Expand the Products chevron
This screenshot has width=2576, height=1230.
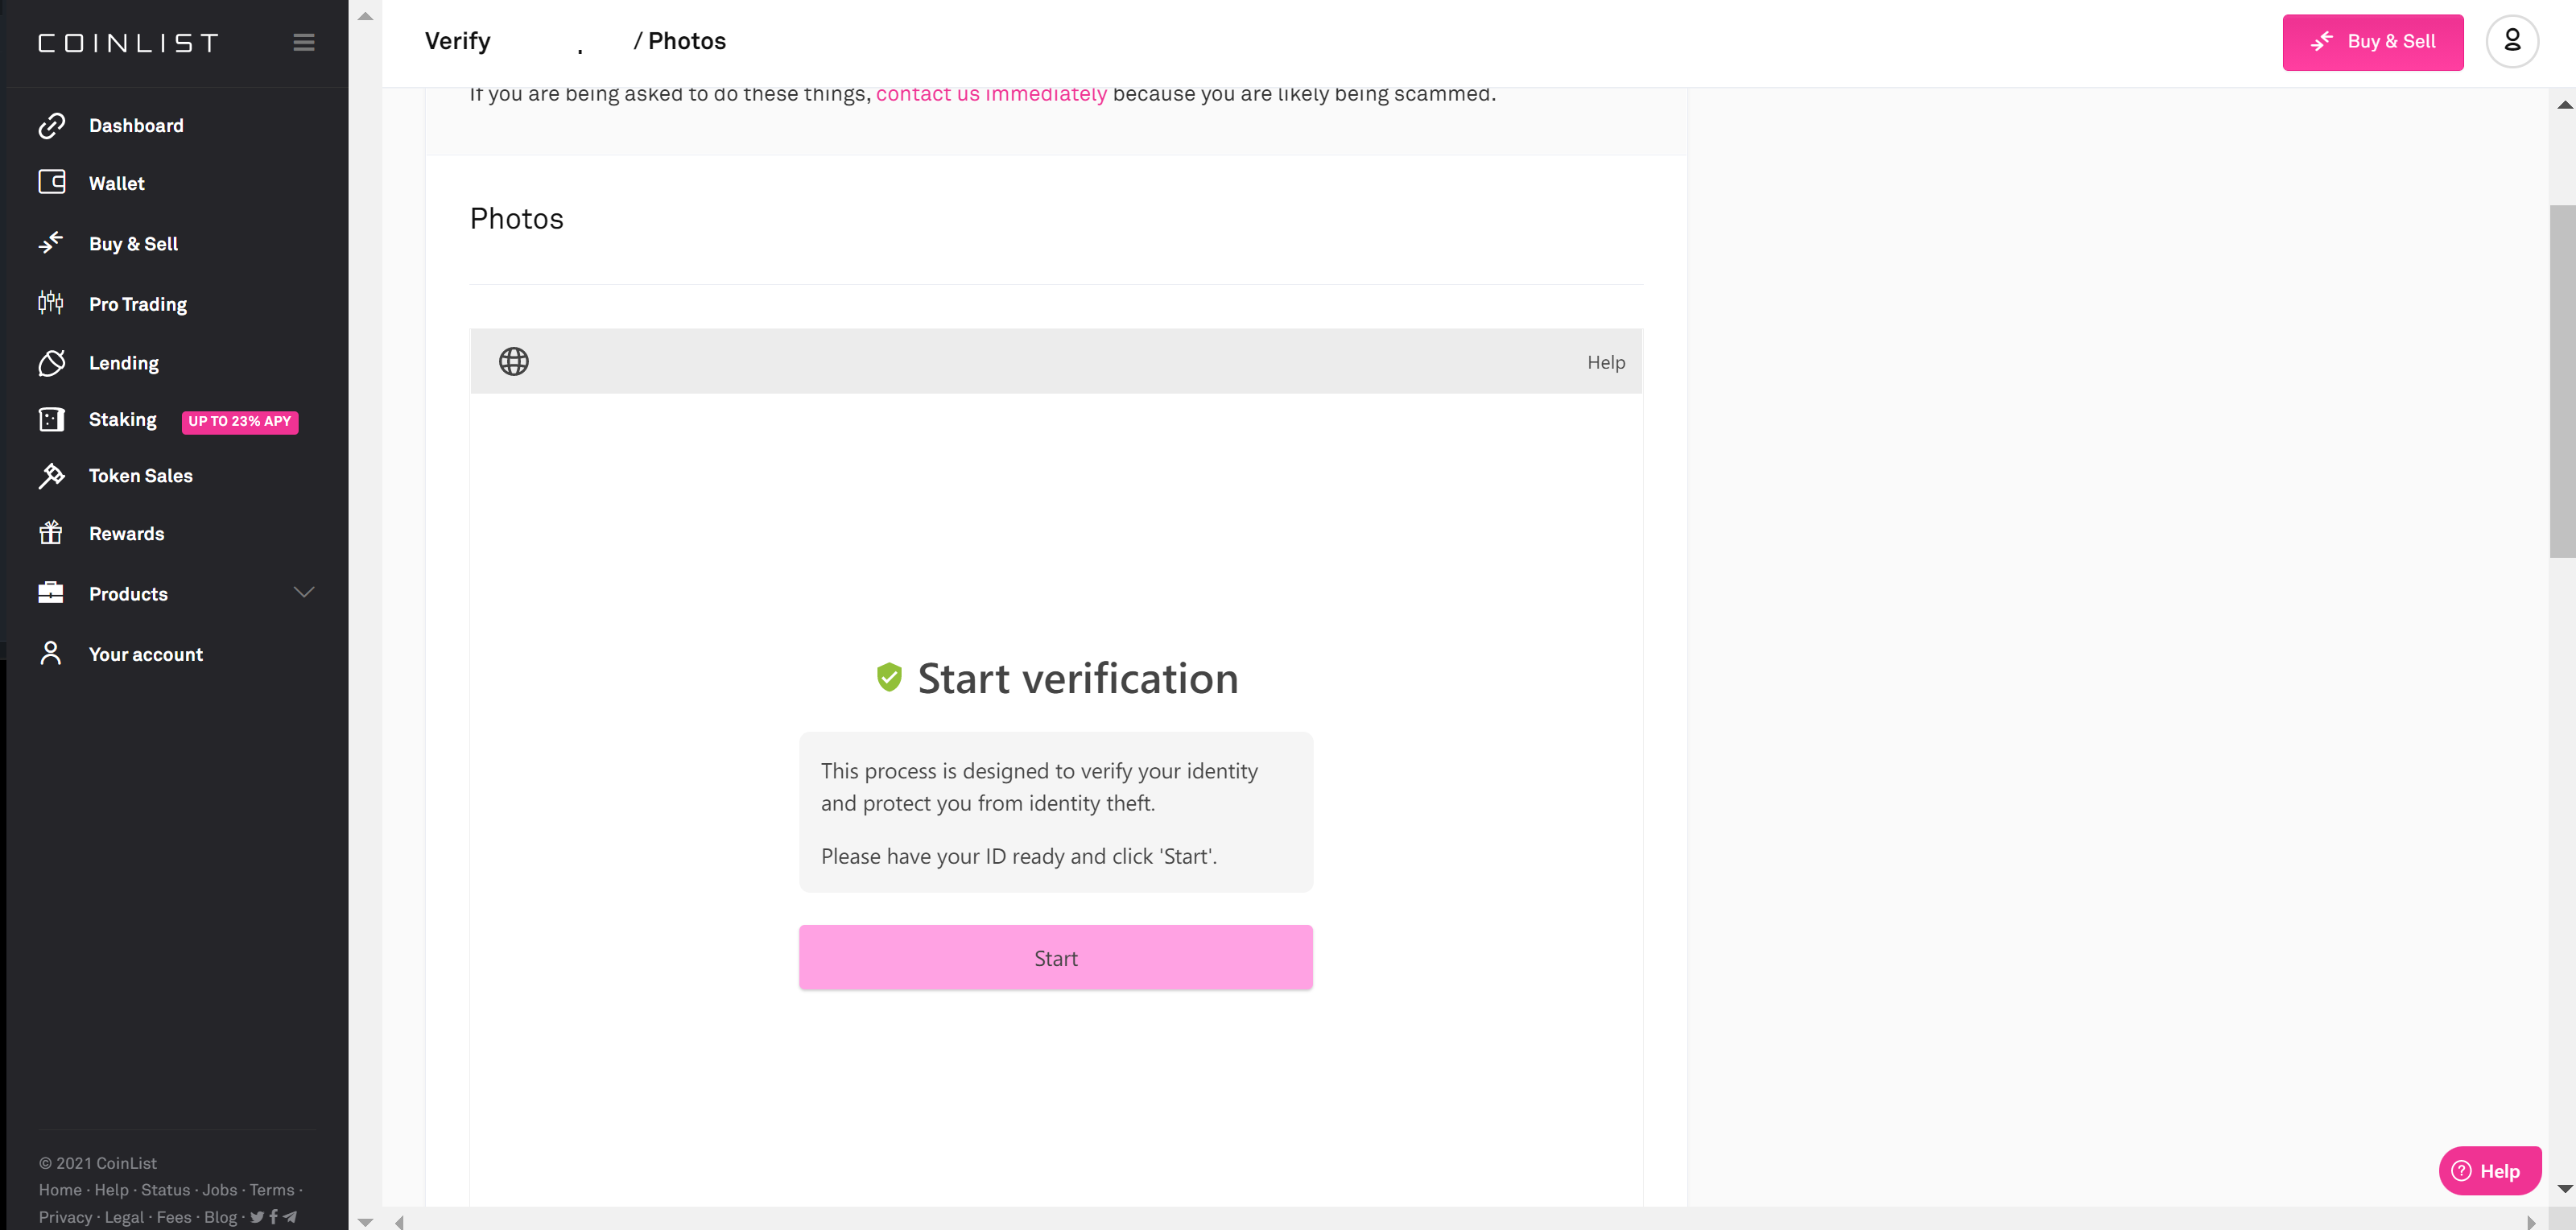pyautogui.click(x=304, y=592)
